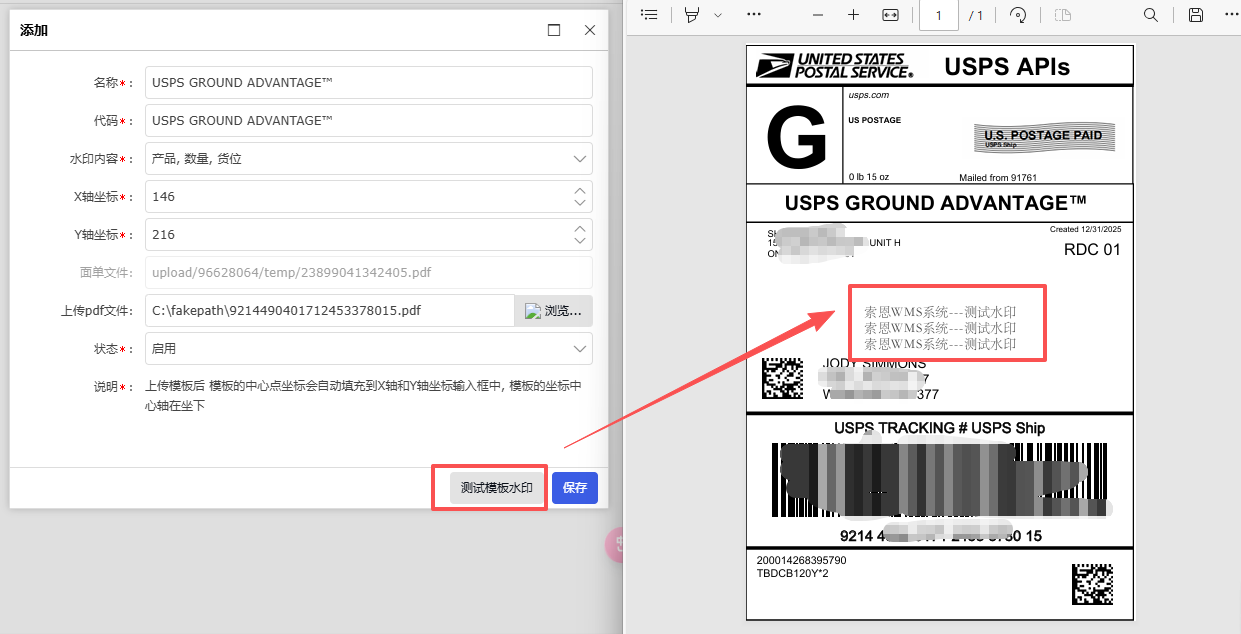Select the highlighter tool in PDF toolbar
1241x634 pixels.
pos(692,15)
